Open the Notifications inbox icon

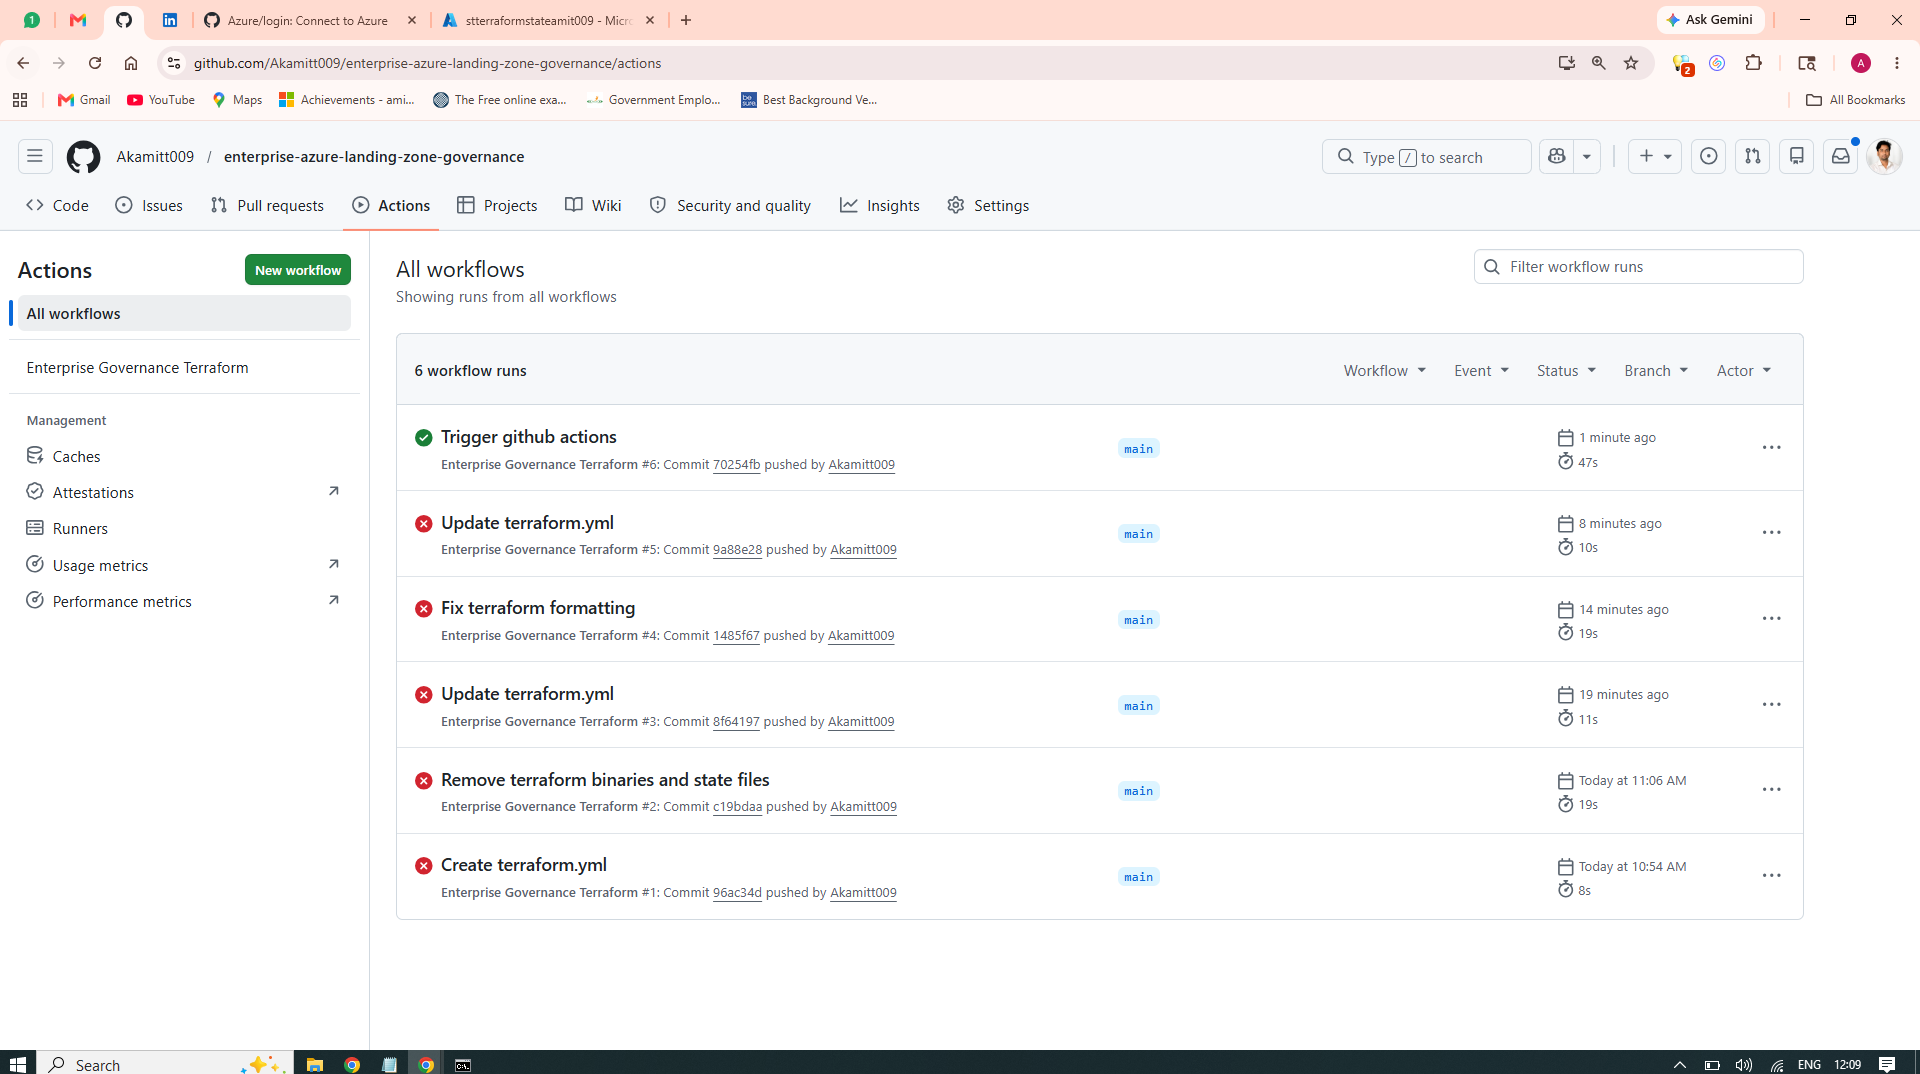pos(1841,157)
